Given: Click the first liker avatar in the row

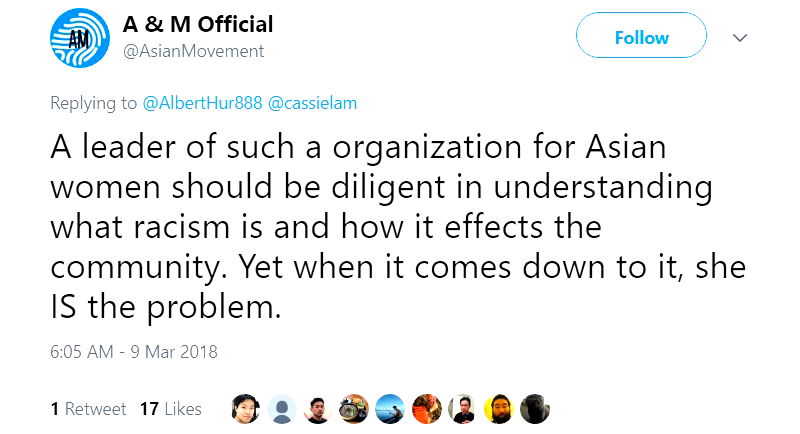Looking at the screenshot, I should point(246,408).
